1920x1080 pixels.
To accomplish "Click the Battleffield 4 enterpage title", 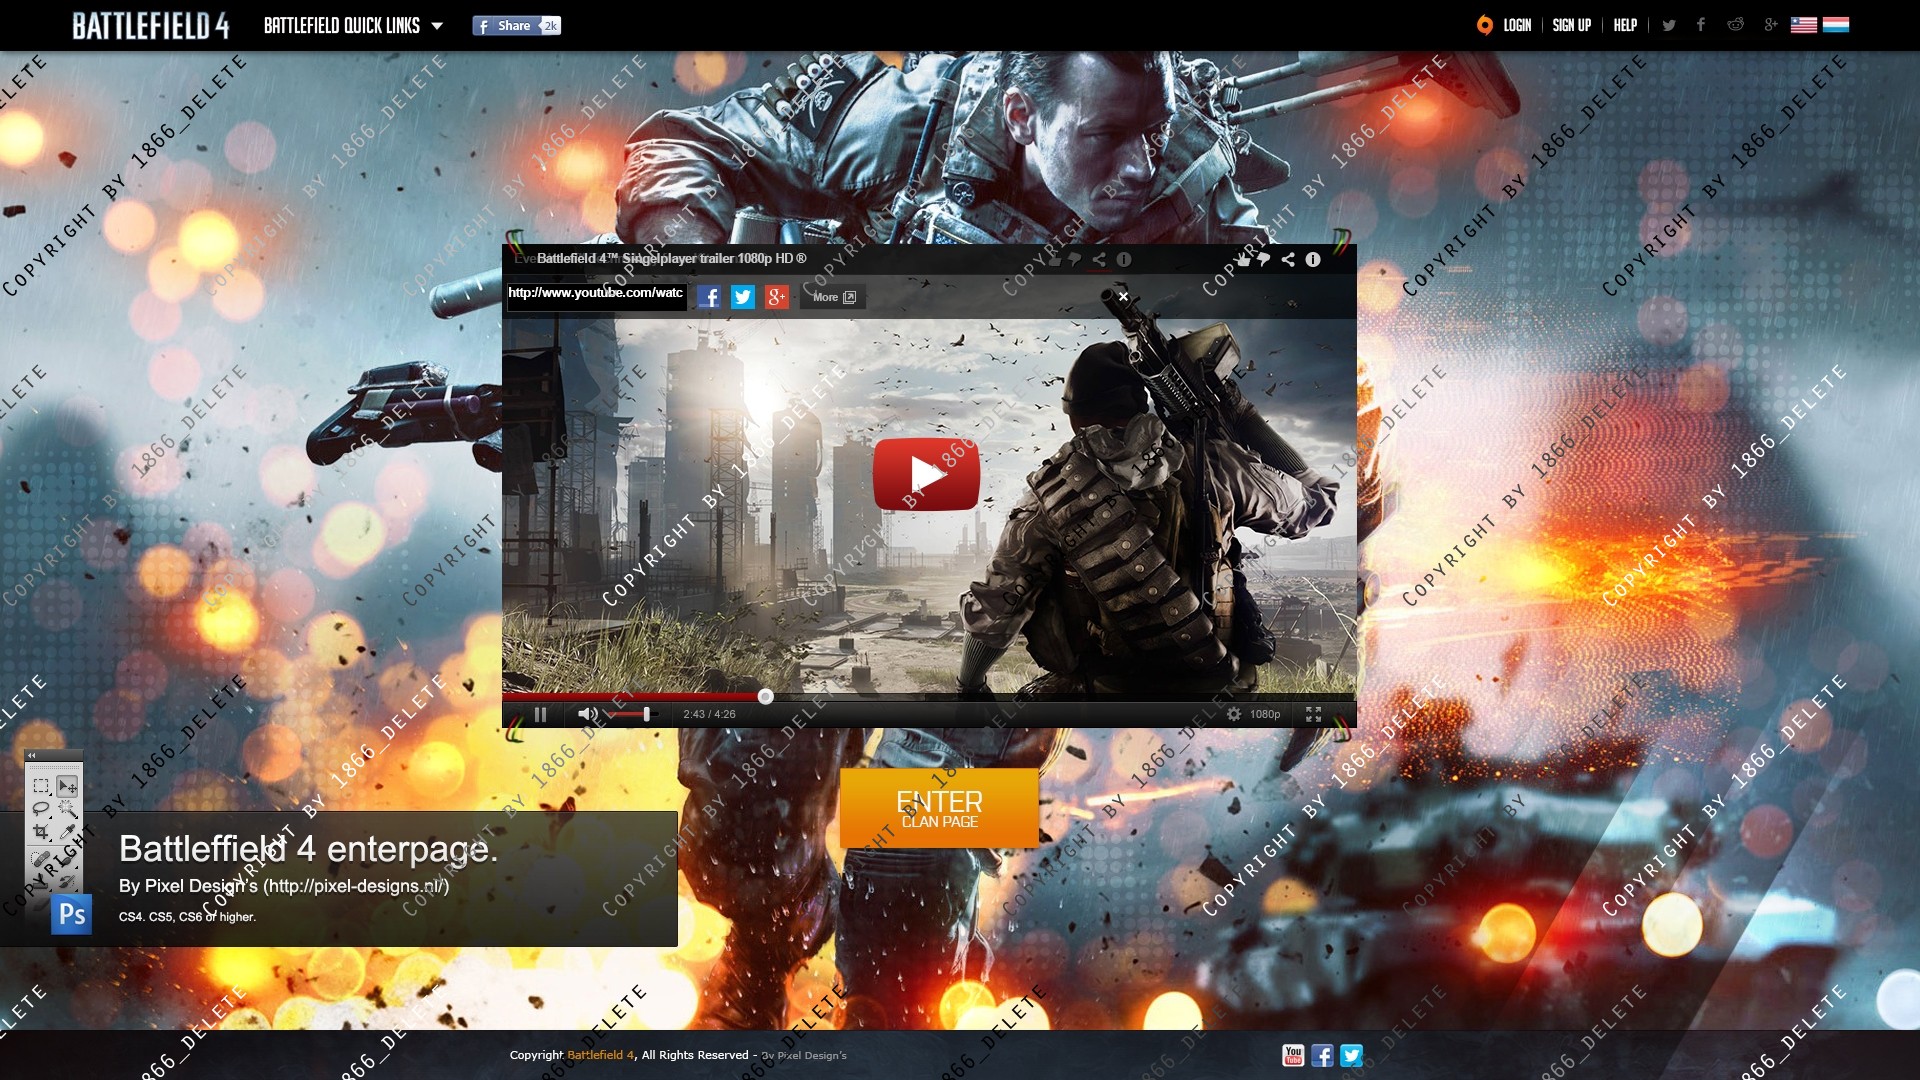I will (x=308, y=849).
